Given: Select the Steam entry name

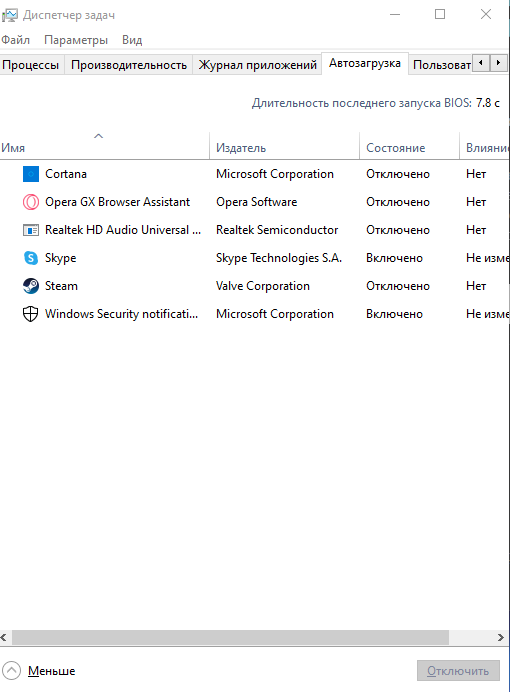Looking at the screenshot, I should click(x=61, y=286).
